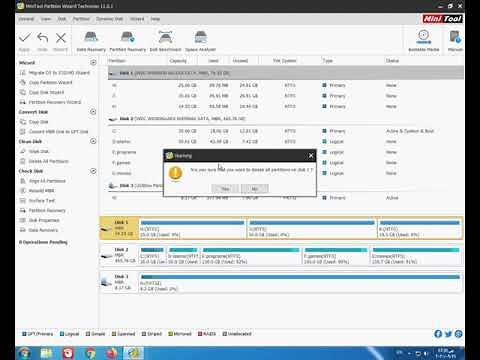Open the Data Recovery tool
Image resolution: width=480 pixels, height=360 pixels.
point(91,41)
